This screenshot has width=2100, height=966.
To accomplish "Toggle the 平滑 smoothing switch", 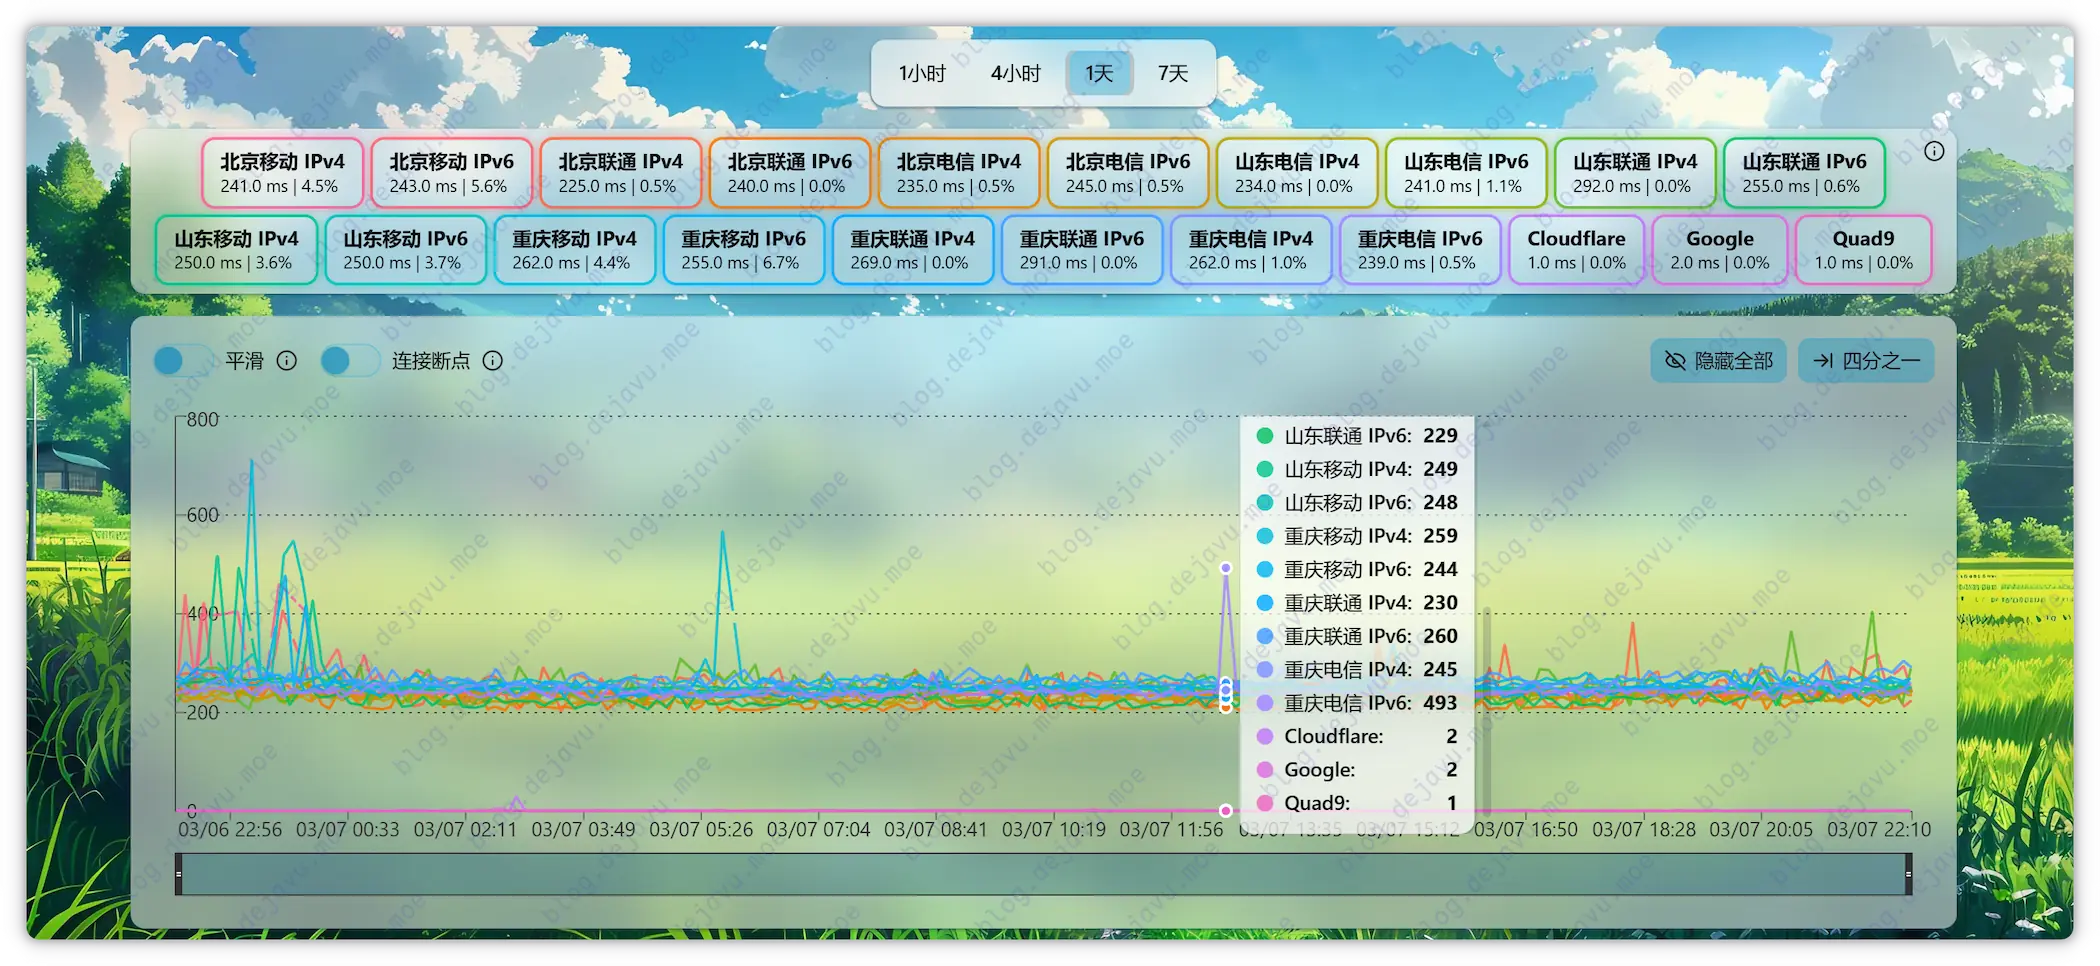I will (x=182, y=361).
